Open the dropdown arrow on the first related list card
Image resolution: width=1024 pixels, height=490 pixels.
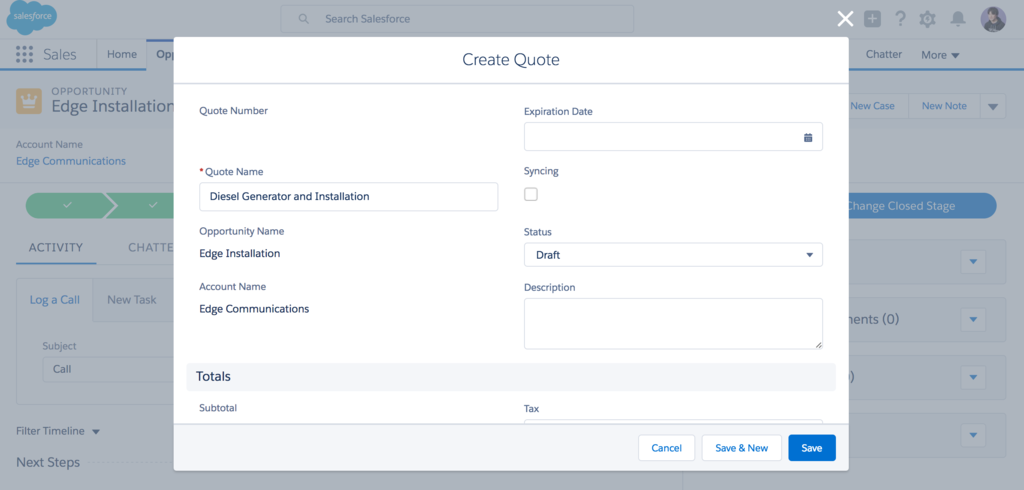(973, 261)
